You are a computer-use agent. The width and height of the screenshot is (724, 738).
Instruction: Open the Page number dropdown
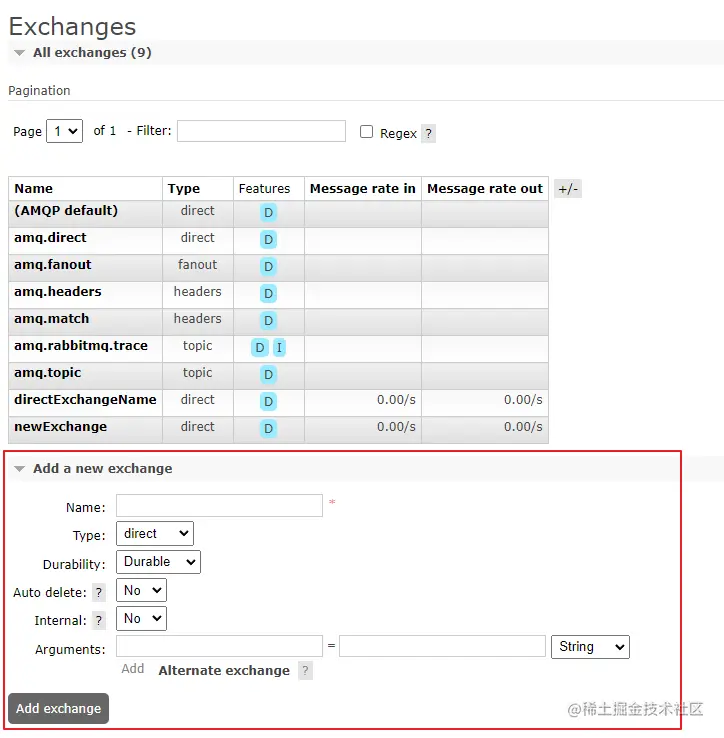pyautogui.click(x=64, y=131)
